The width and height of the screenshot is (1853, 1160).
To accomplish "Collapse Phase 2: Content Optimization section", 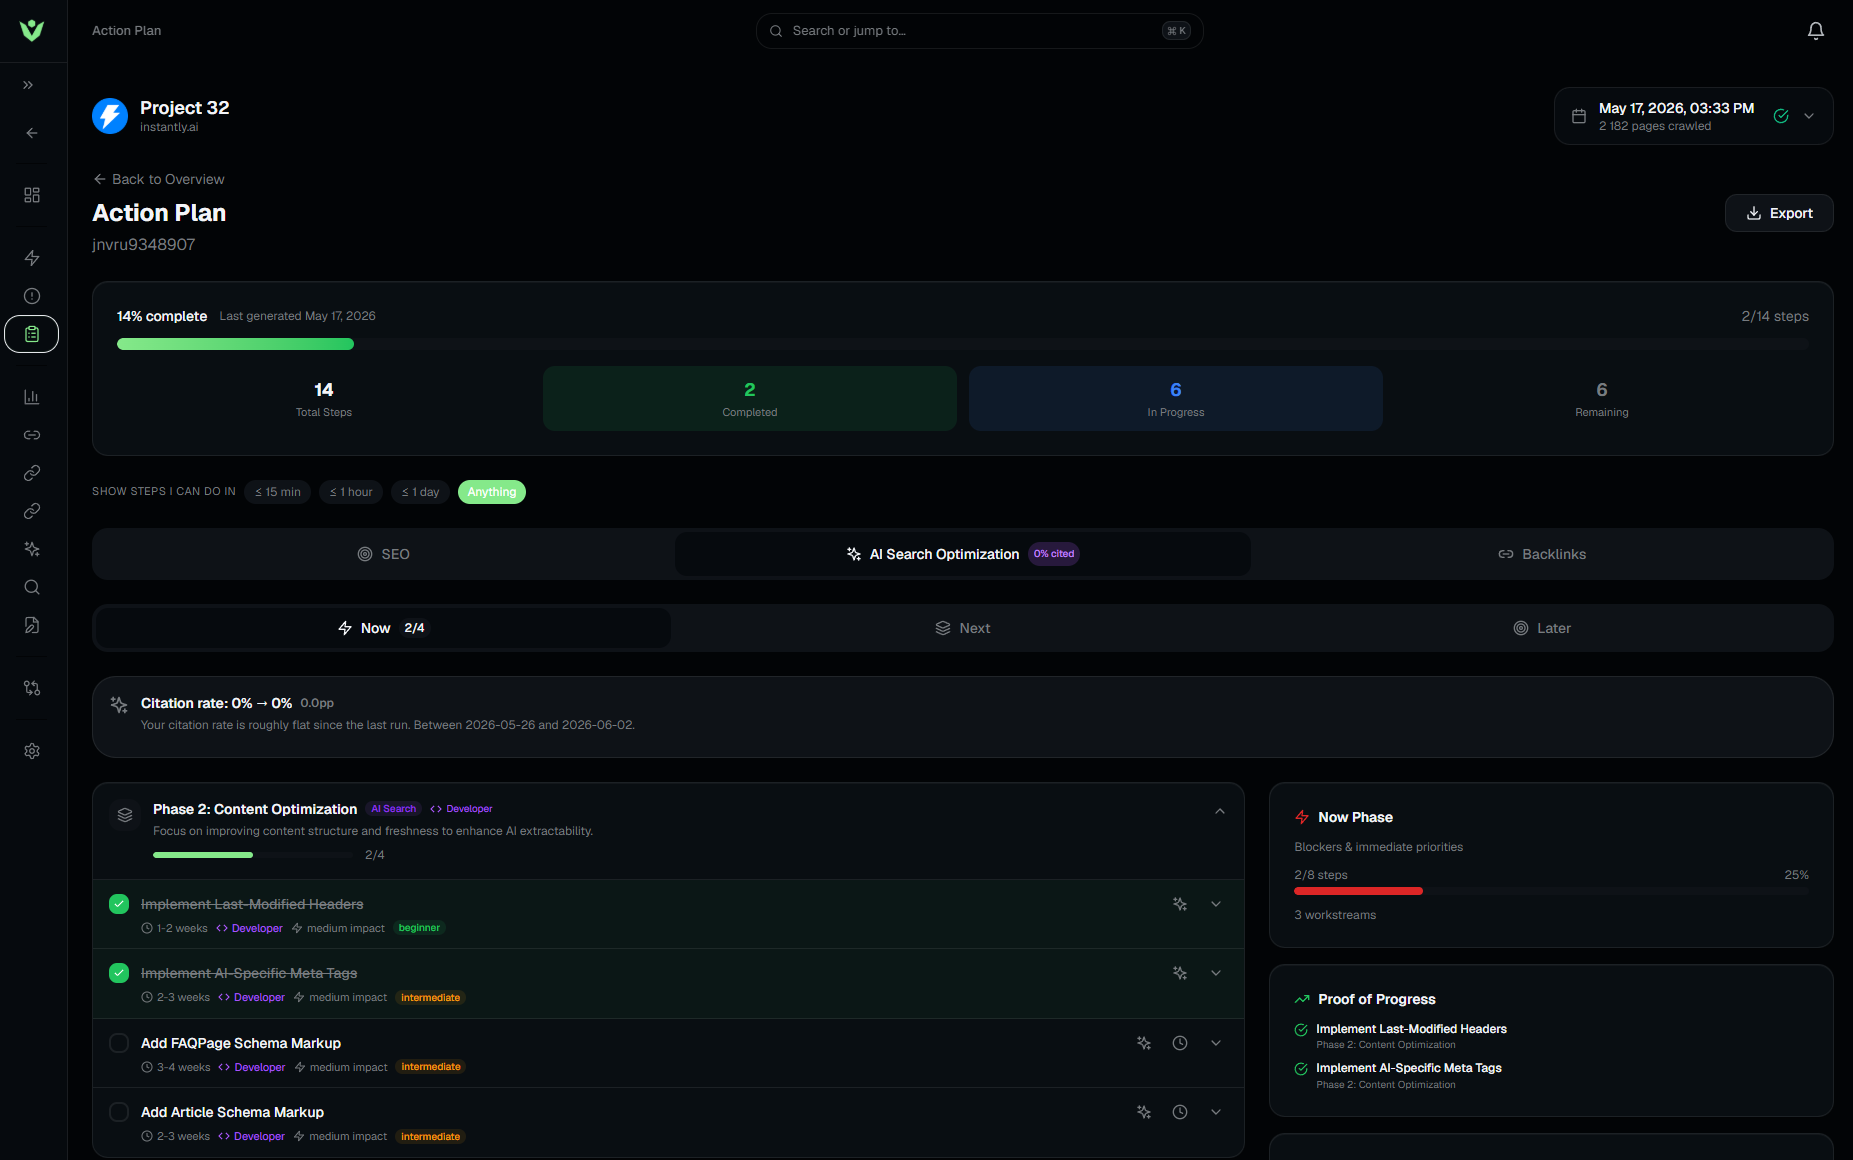I will tap(1220, 811).
